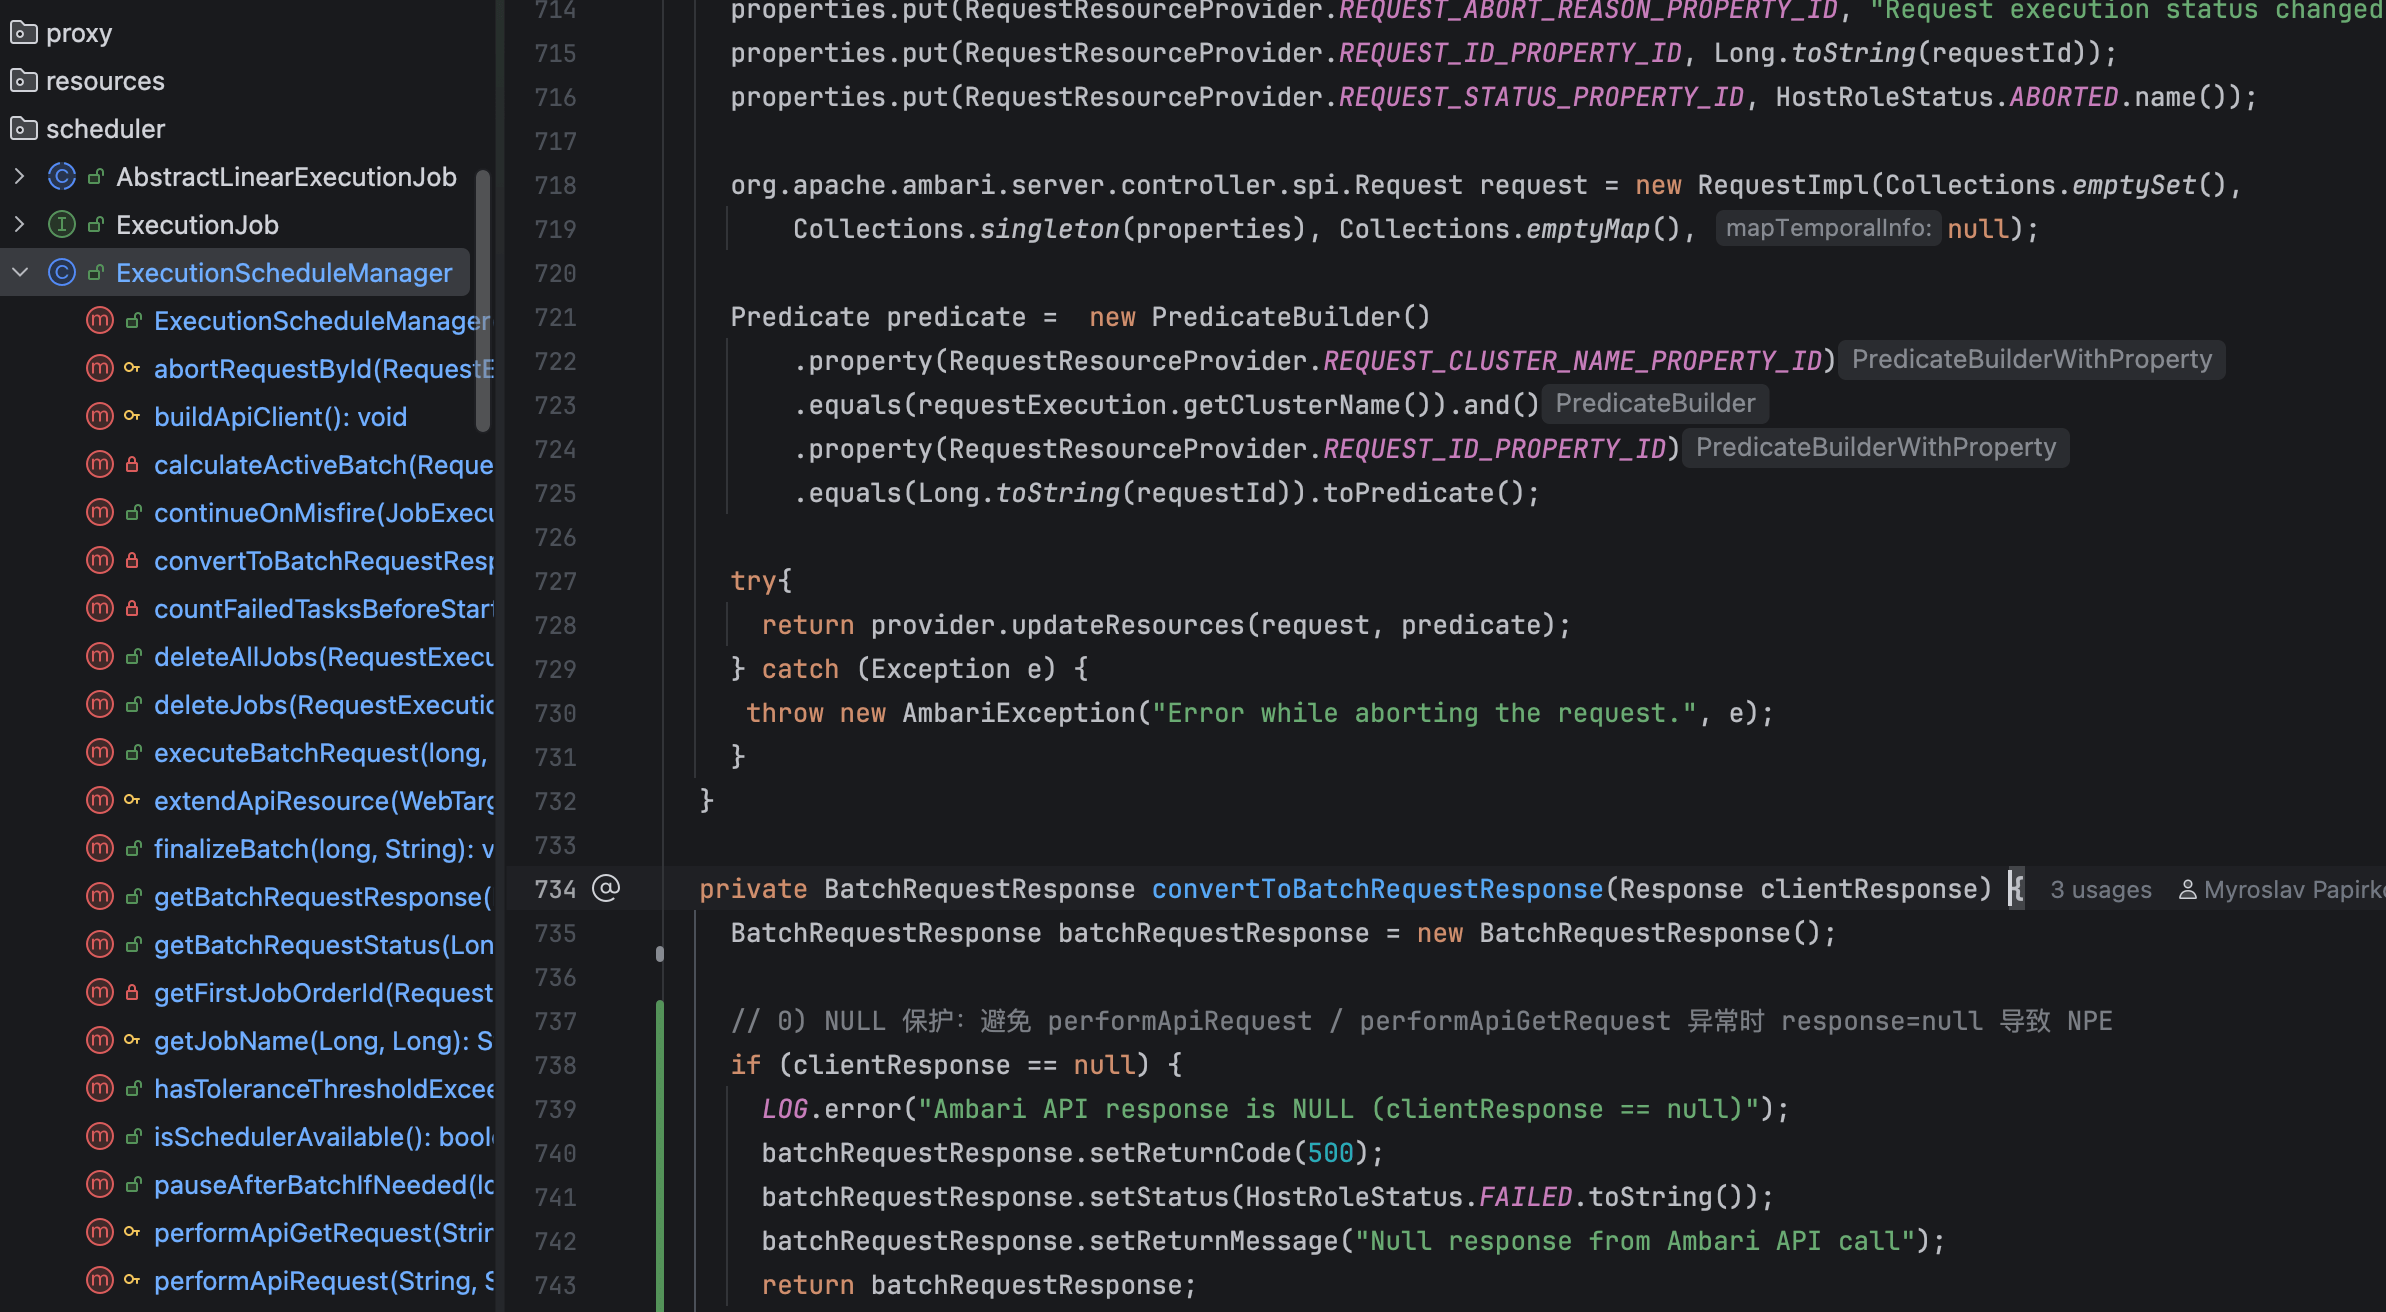Expand the AbstractLinearExecutionJob tree node
The height and width of the screenshot is (1312, 2386).
(19, 177)
